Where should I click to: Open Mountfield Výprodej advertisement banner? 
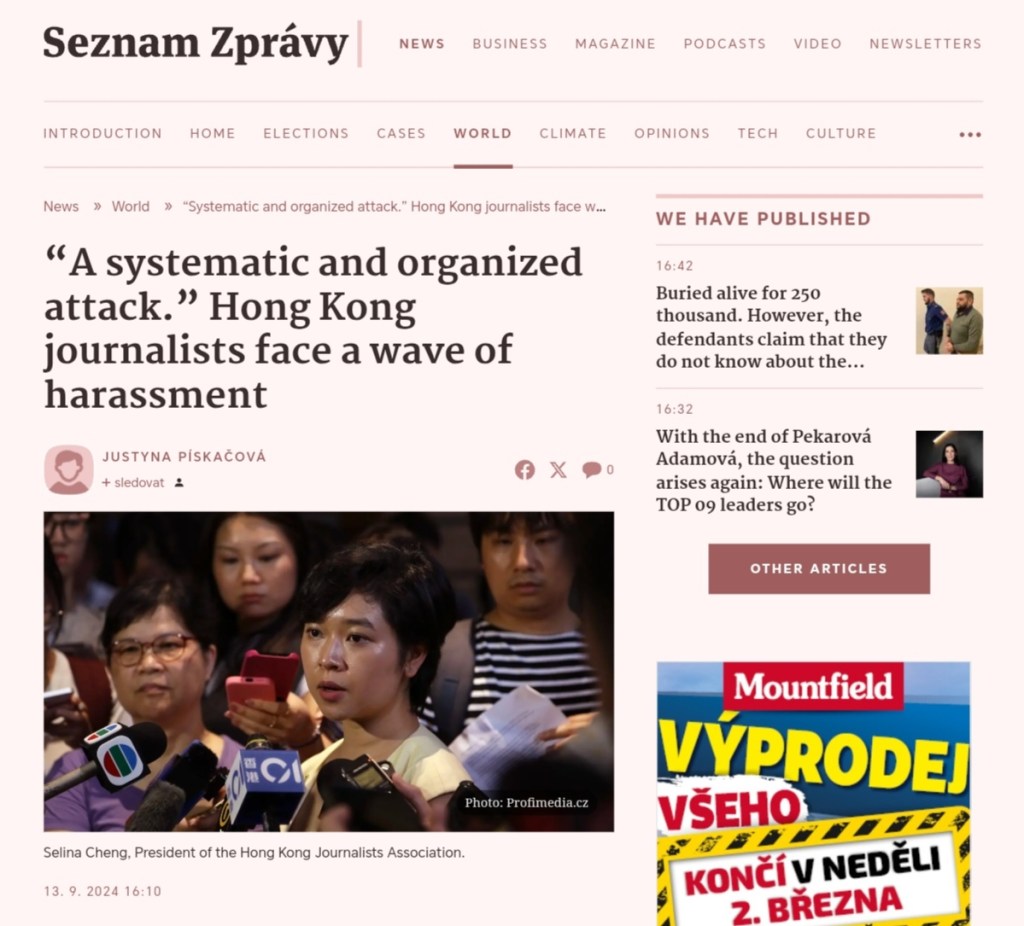[813, 793]
